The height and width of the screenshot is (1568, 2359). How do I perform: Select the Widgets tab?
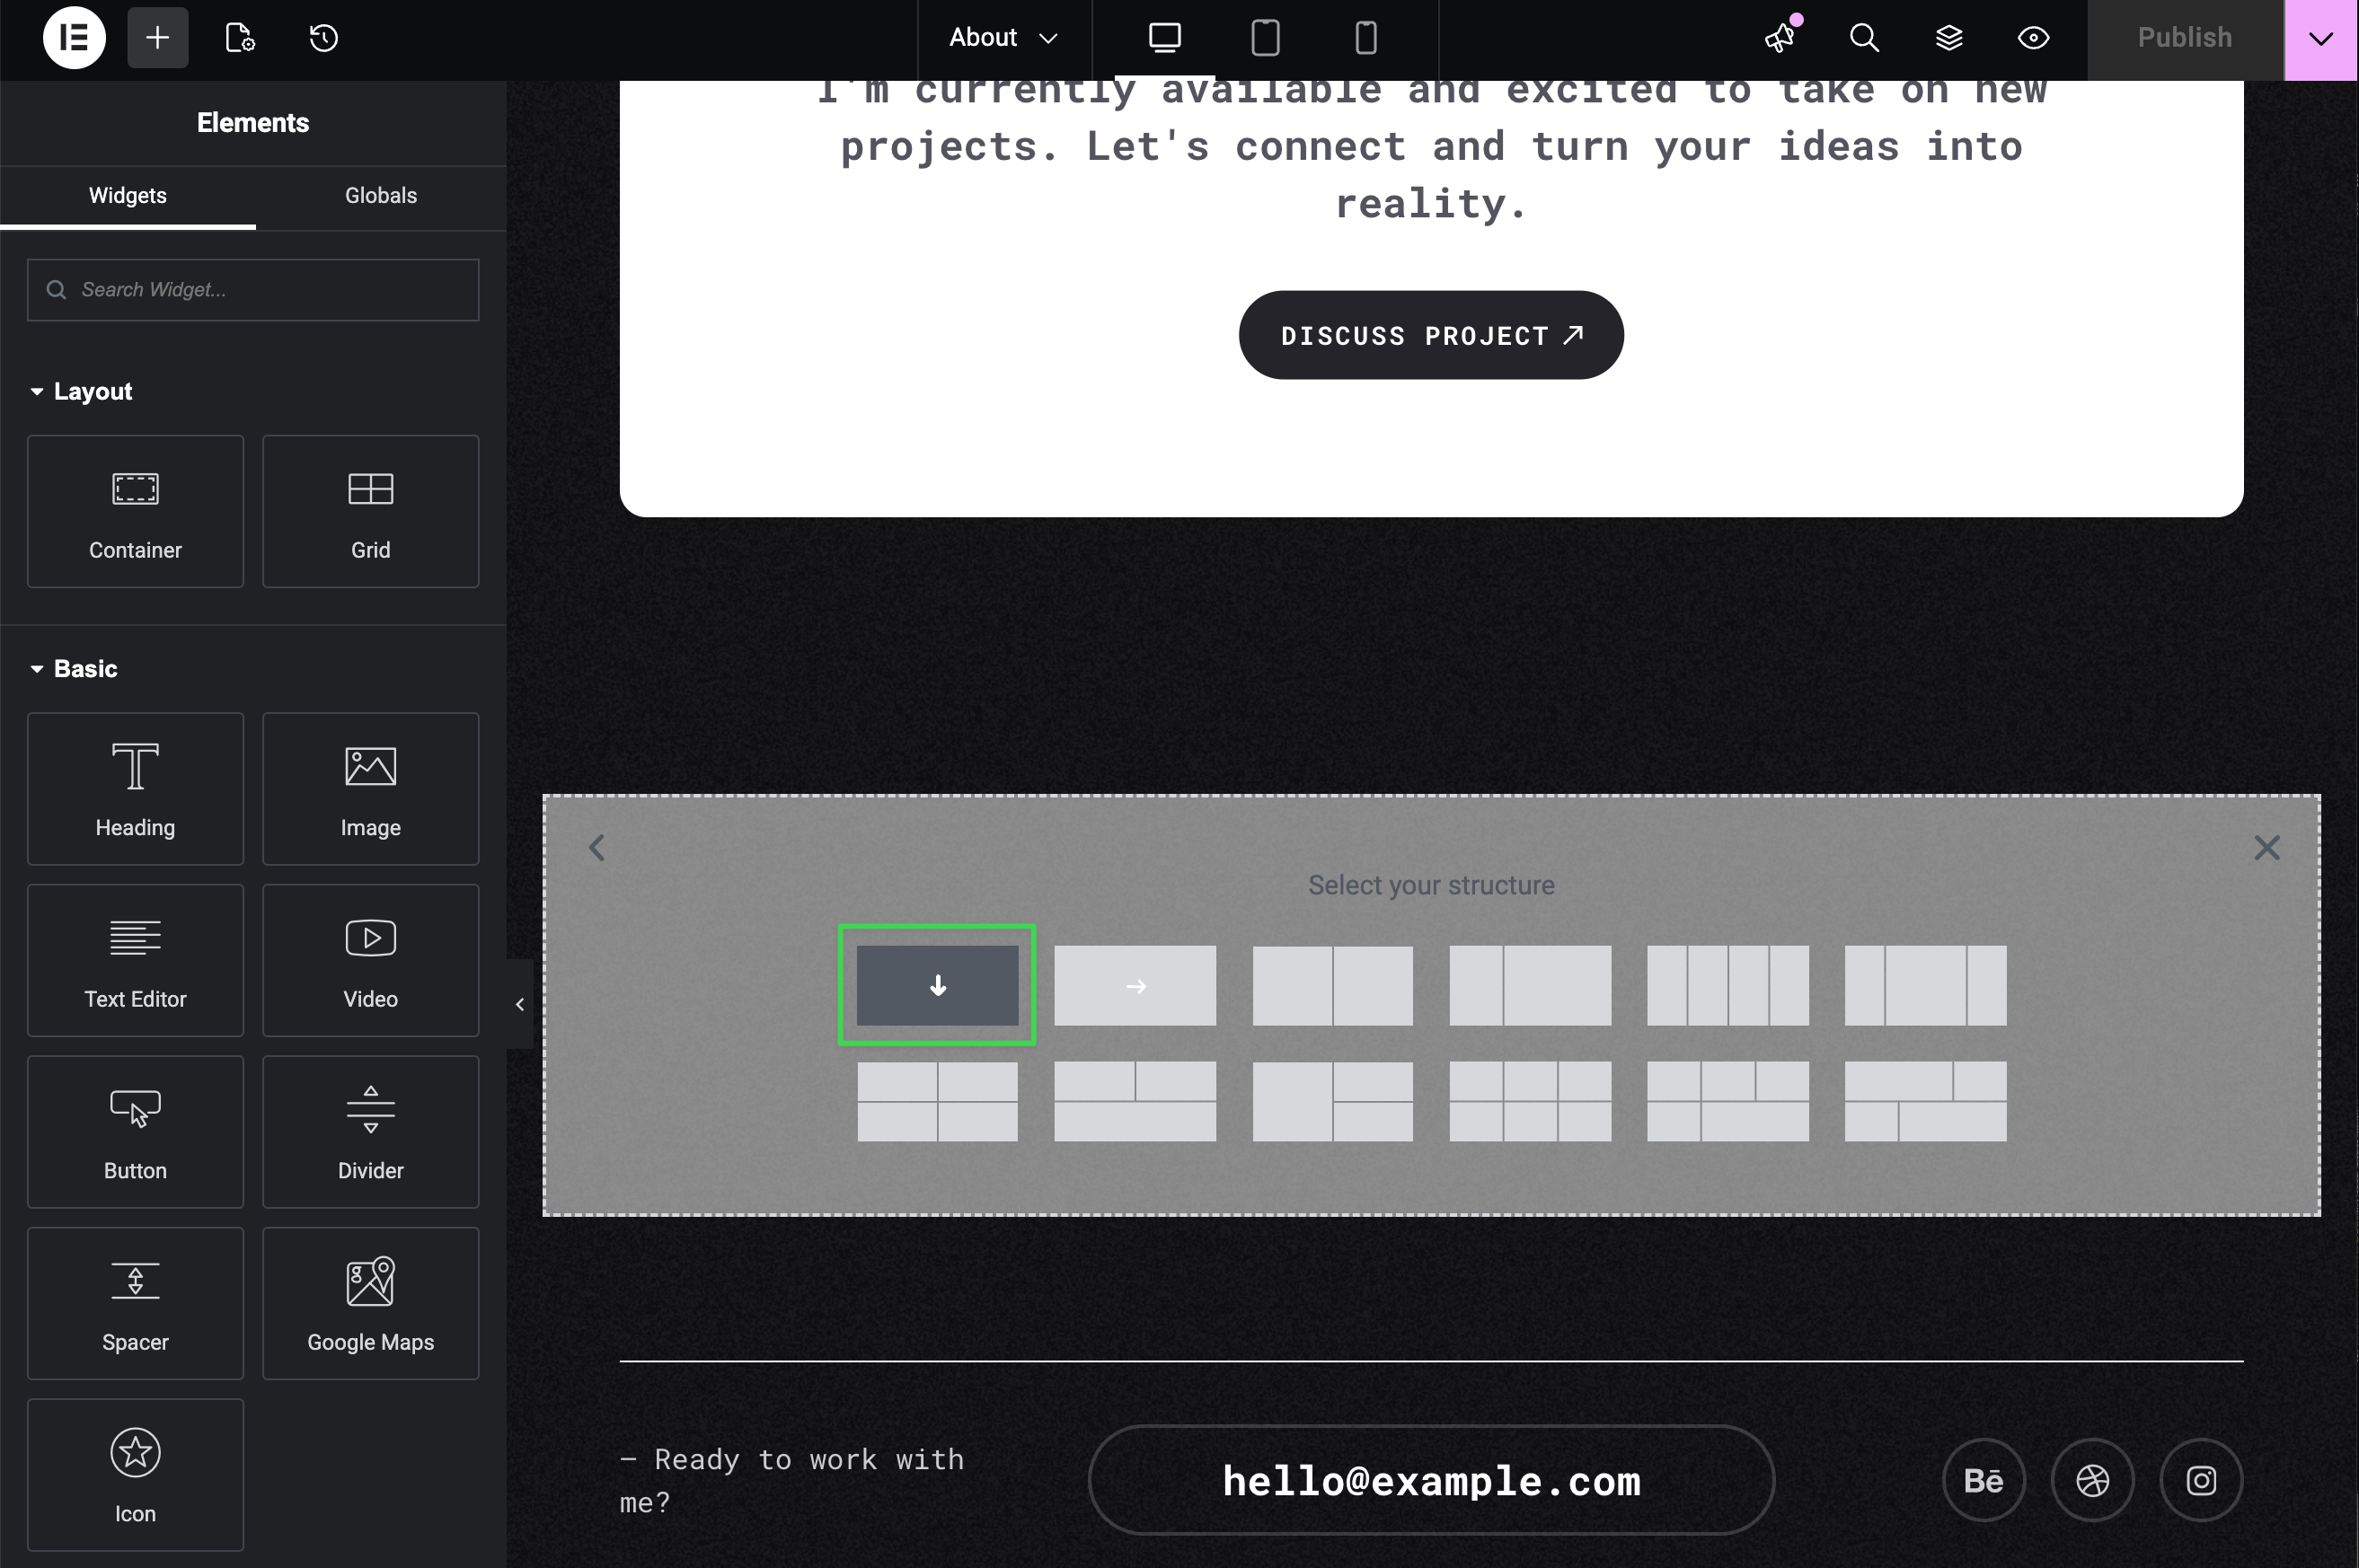tap(127, 196)
